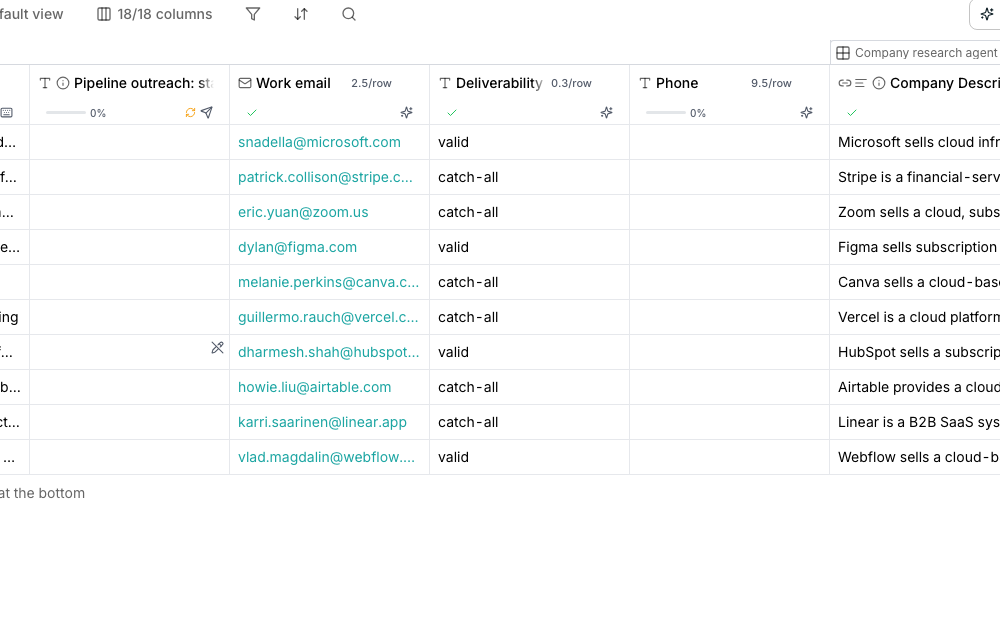Open the 18/18 columns selector
This screenshot has height=620, width=1000.
pyautogui.click(x=154, y=14)
